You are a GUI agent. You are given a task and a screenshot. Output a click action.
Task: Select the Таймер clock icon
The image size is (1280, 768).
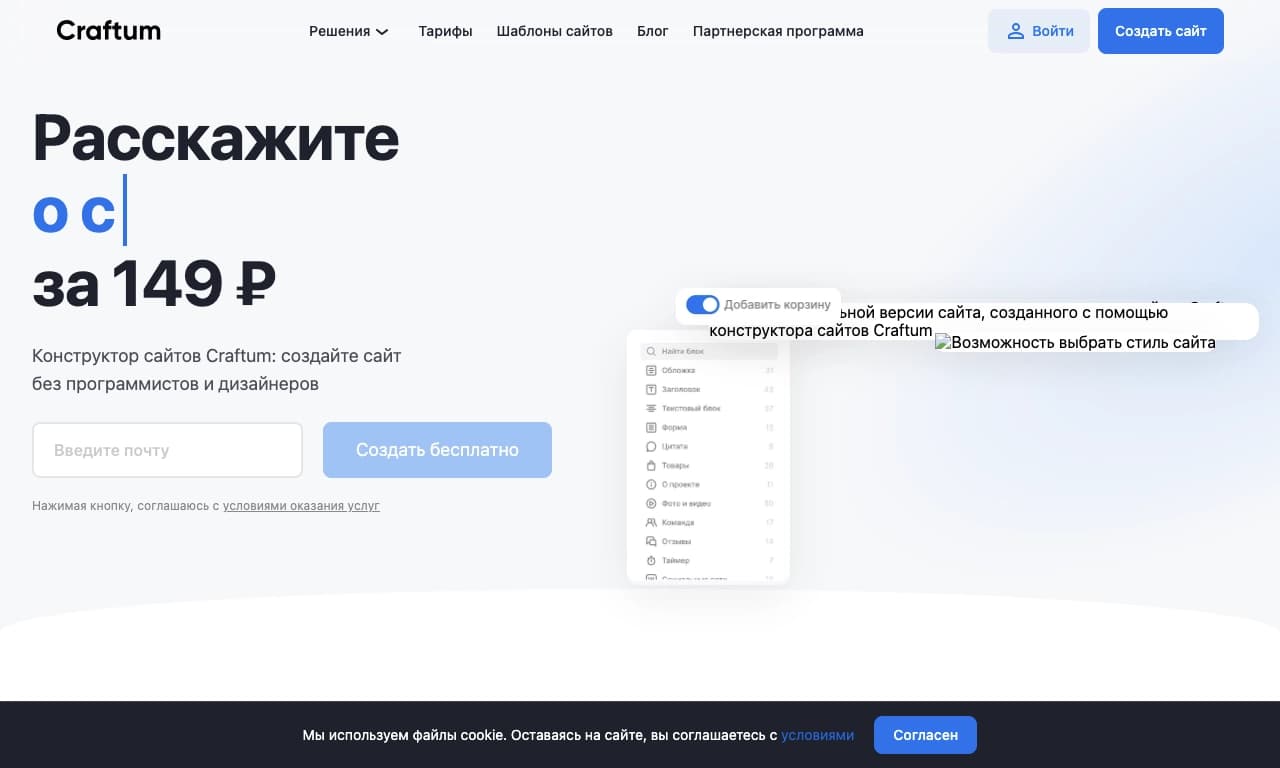point(651,561)
